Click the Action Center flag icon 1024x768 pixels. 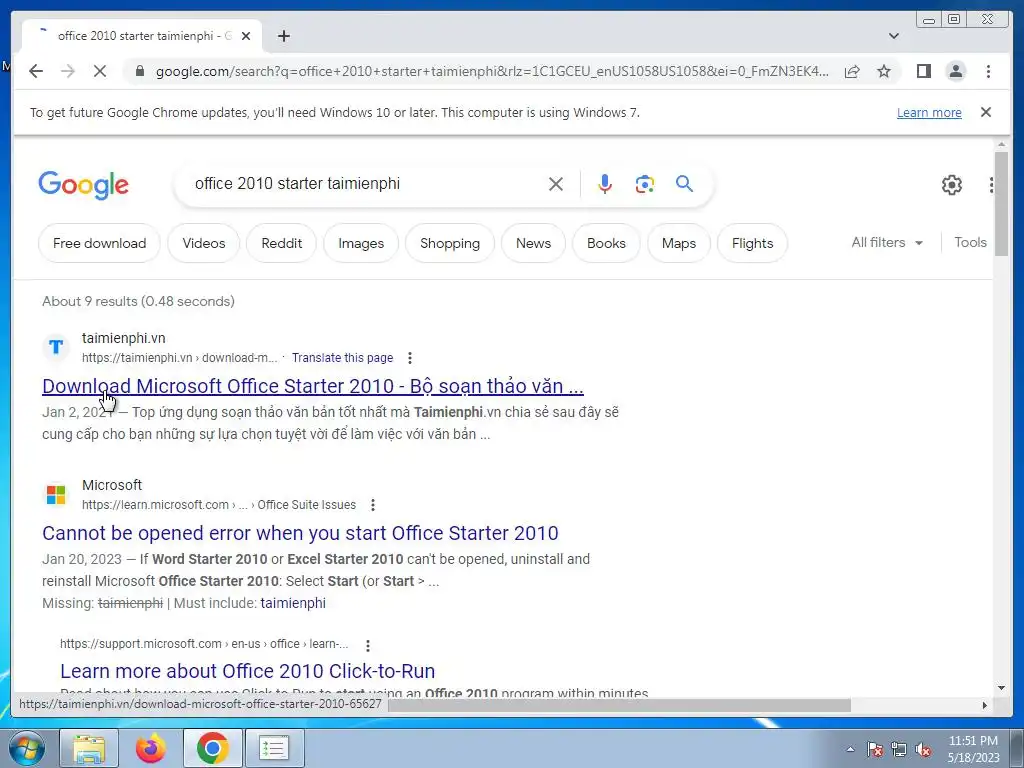pyautogui.click(x=875, y=749)
